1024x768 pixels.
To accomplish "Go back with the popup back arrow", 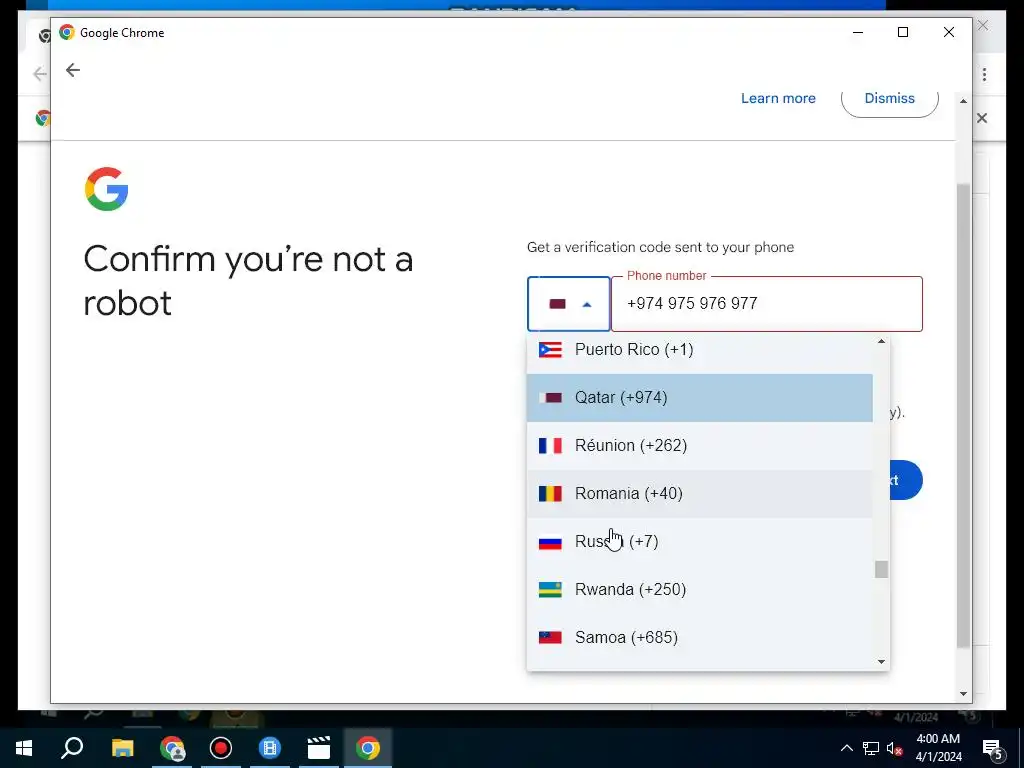I will (x=72, y=70).
